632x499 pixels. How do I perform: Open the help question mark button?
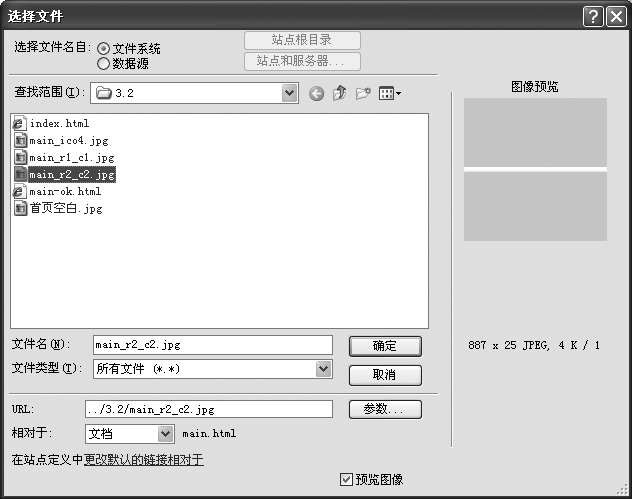point(593,17)
